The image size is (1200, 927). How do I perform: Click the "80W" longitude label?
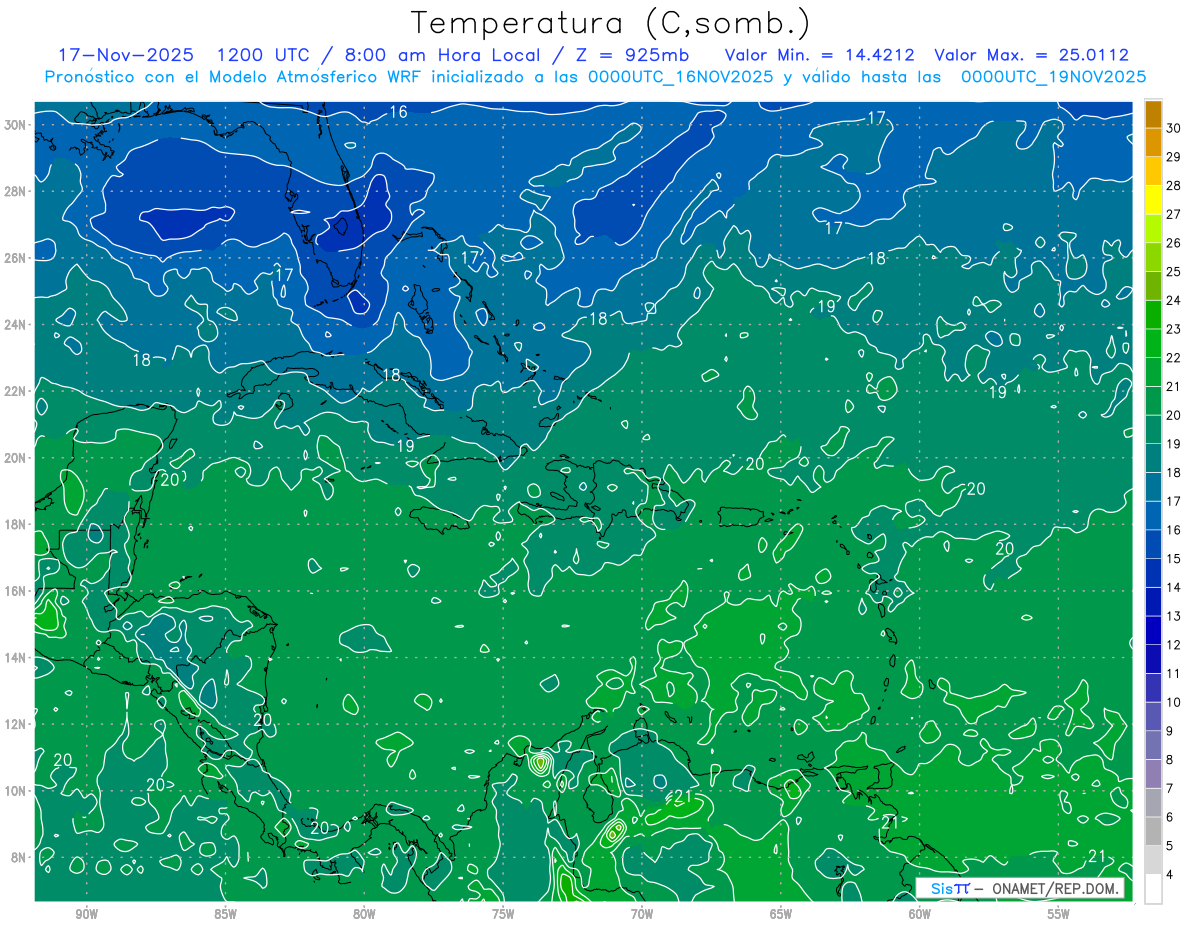click(x=364, y=914)
